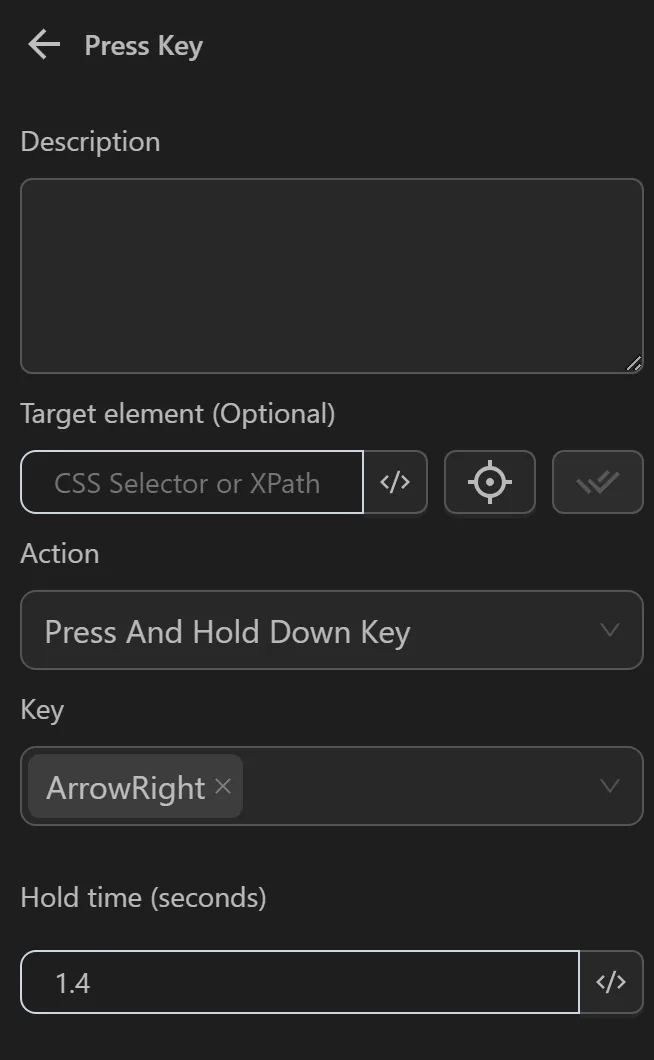Select the element picker crosshair icon
654x1060 pixels.
point(489,482)
